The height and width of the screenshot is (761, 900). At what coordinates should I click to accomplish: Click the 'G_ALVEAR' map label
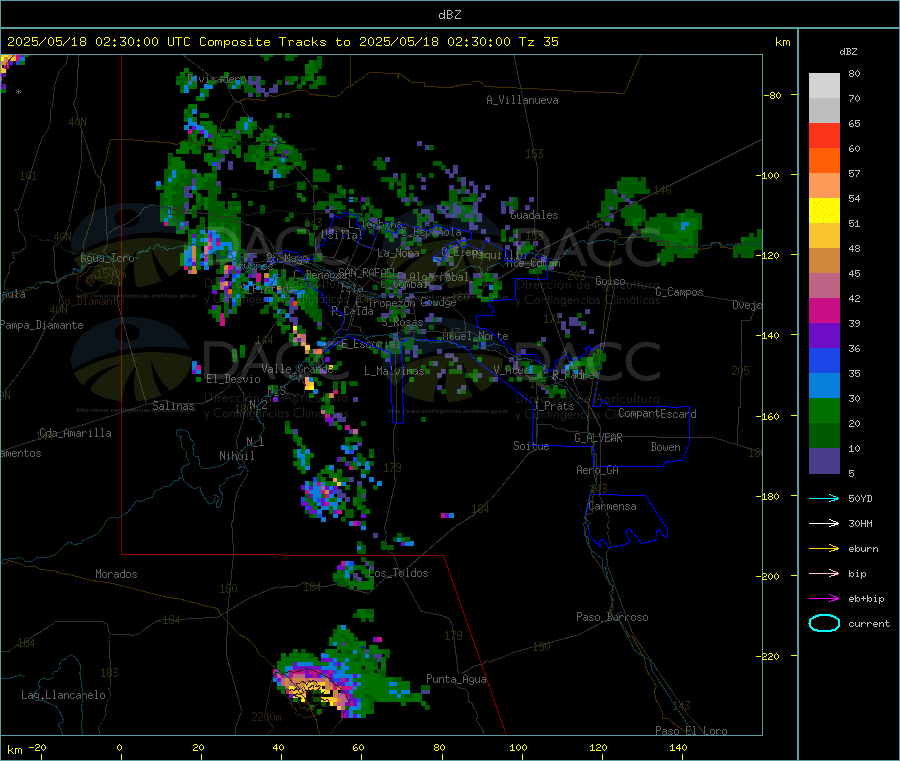[x=598, y=438]
